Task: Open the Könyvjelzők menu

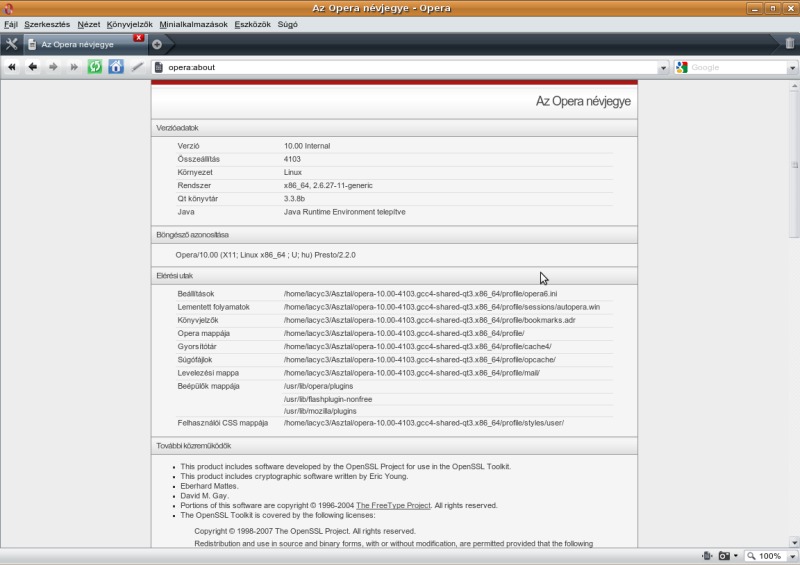Action: pos(130,24)
